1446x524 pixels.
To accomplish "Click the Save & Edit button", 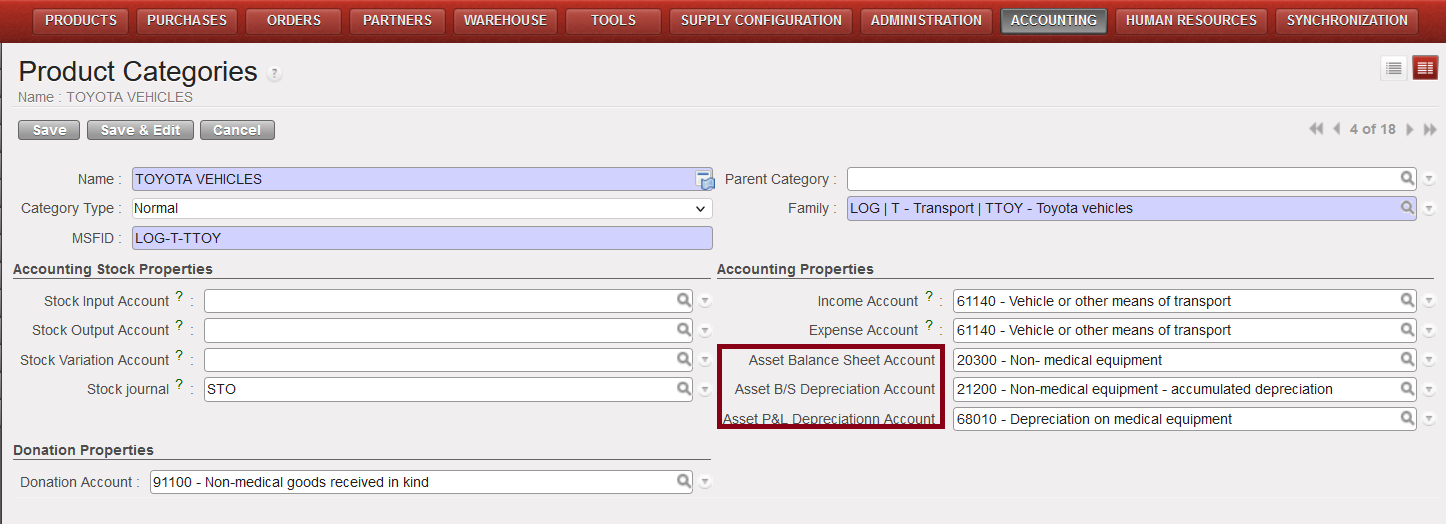I will pos(141,130).
